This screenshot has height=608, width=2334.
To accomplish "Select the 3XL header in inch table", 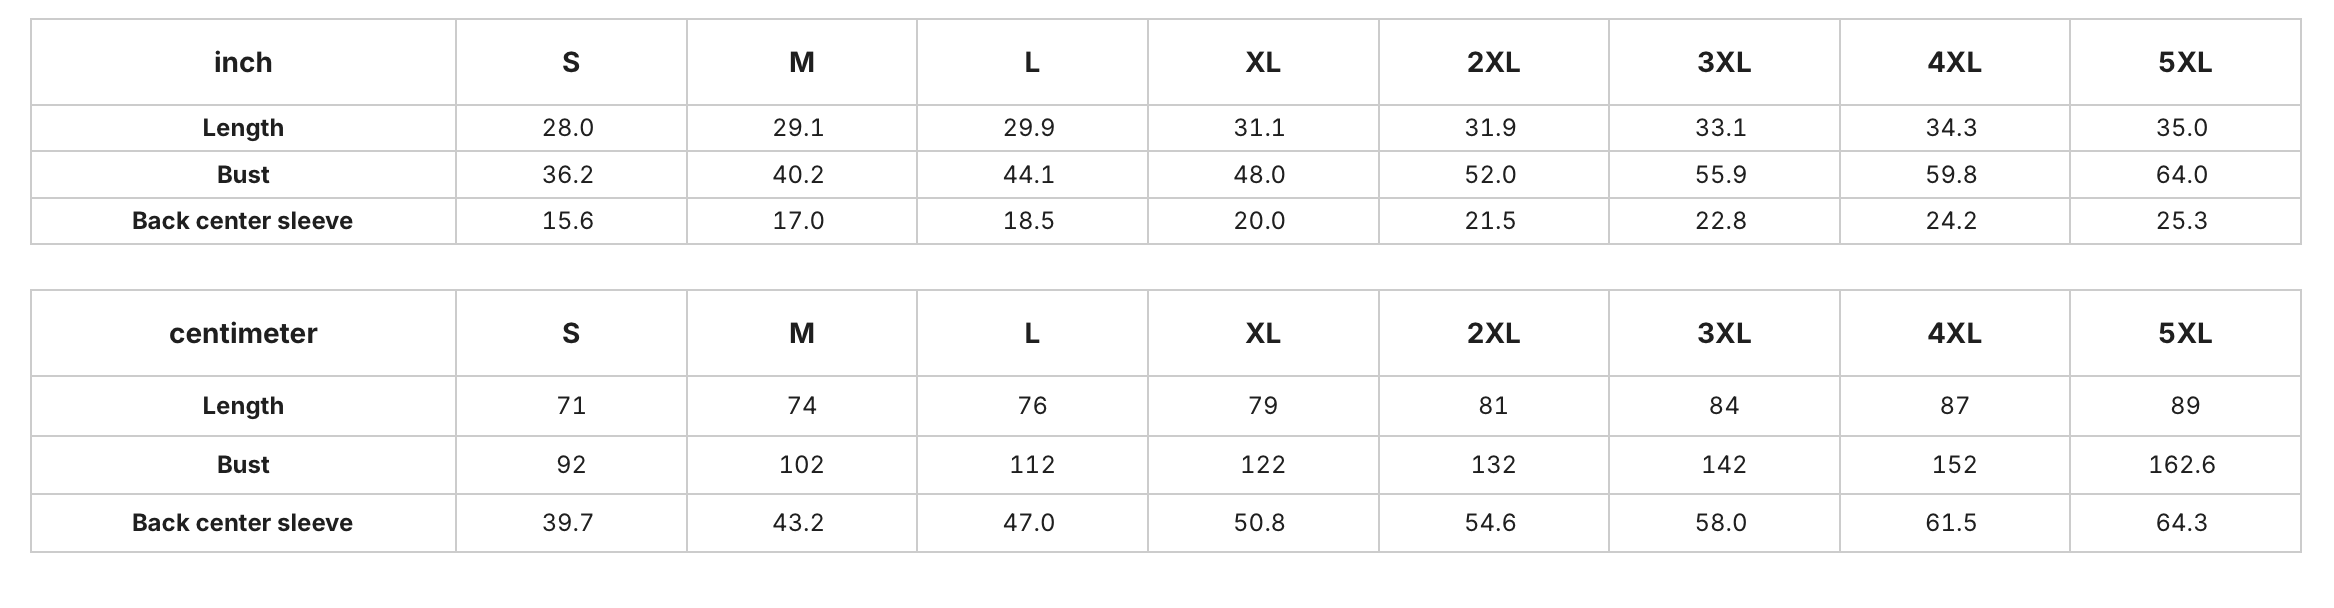I will click(x=1724, y=62).
